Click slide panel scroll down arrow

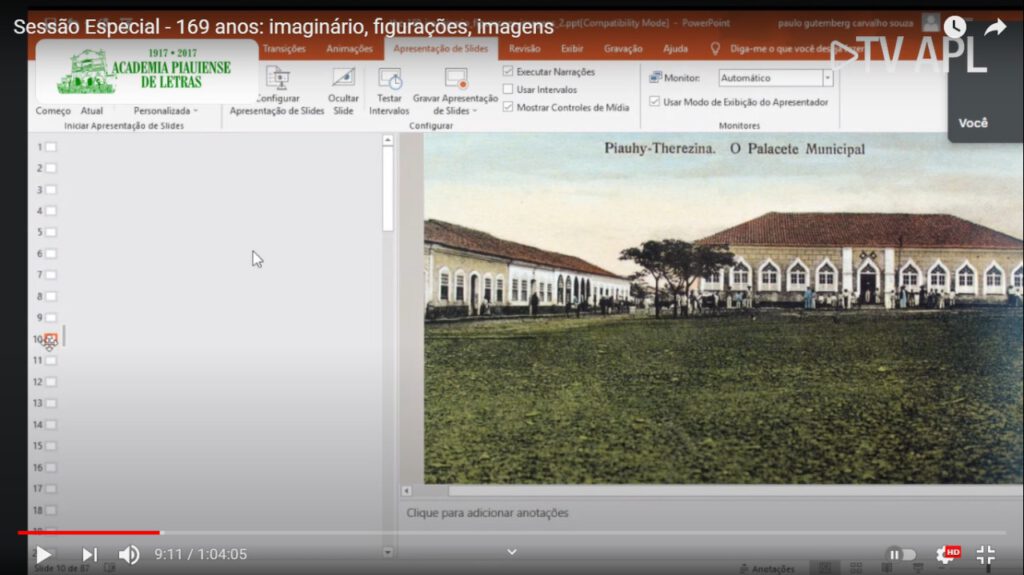(388, 552)
